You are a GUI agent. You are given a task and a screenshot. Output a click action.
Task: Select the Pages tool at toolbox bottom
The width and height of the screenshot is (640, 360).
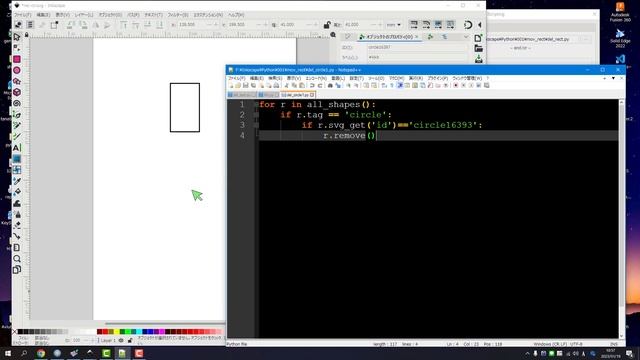pyautogui.click(x=17, y=269)
